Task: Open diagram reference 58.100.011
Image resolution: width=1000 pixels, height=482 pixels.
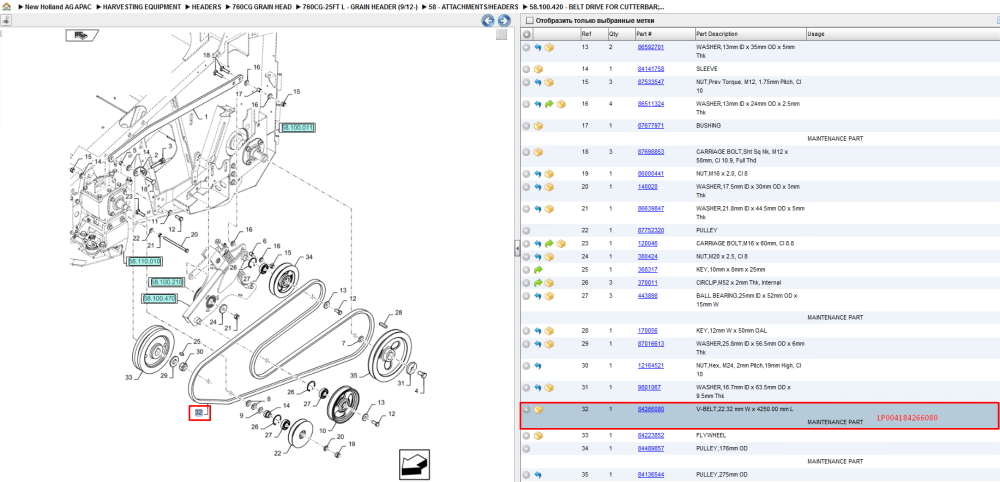Action: [298, 128]
